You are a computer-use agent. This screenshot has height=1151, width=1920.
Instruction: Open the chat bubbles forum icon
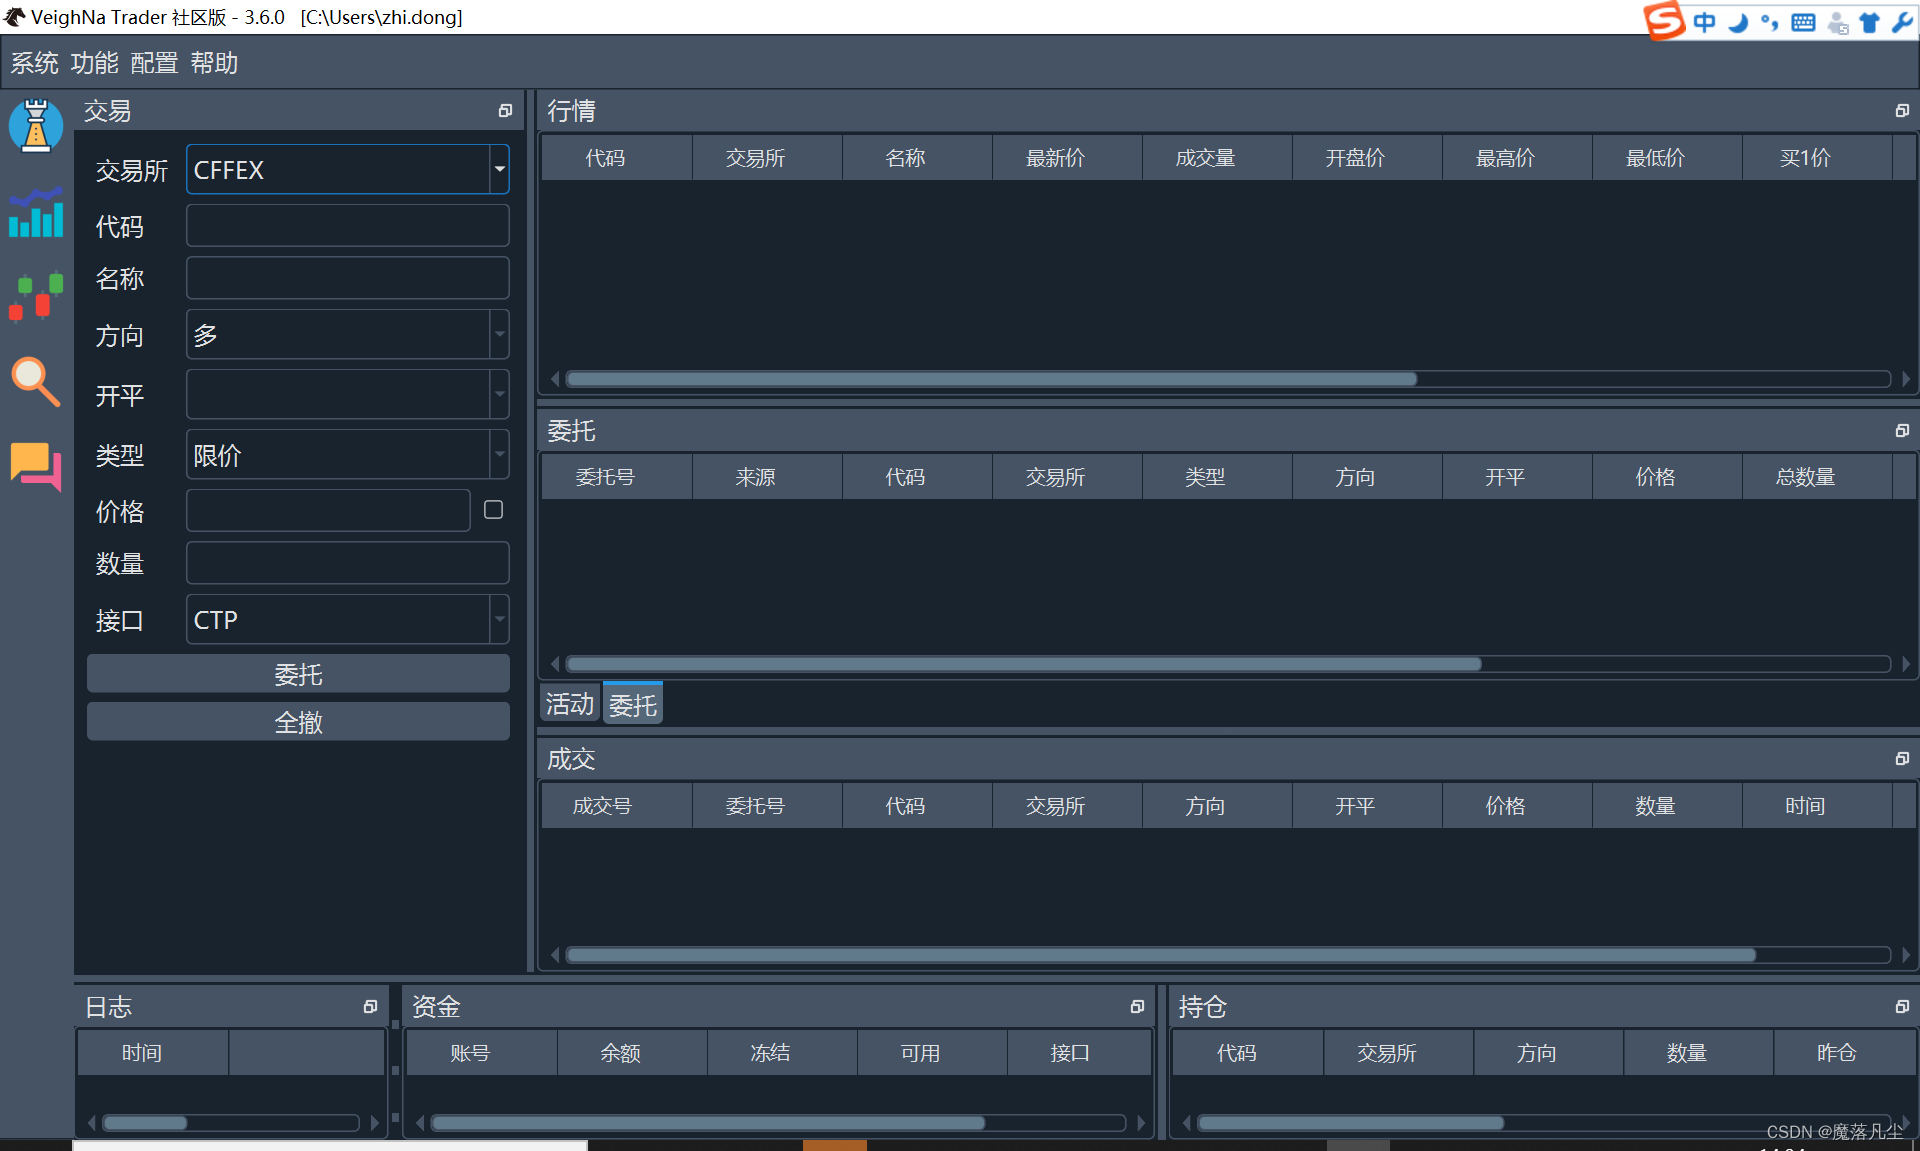[36, 466]
